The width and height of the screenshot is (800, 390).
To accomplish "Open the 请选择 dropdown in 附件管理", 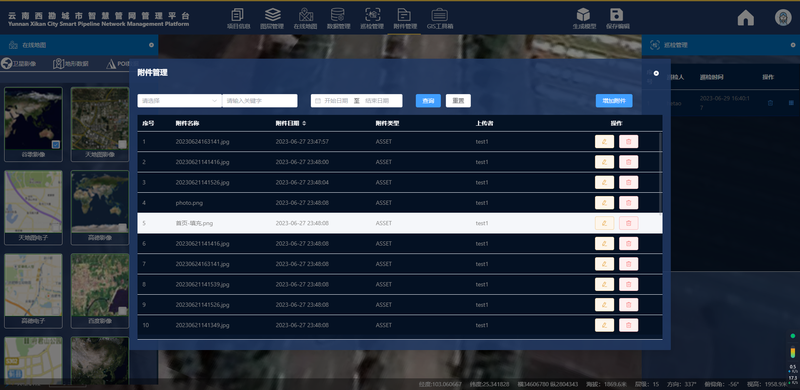I will [180, 101].
